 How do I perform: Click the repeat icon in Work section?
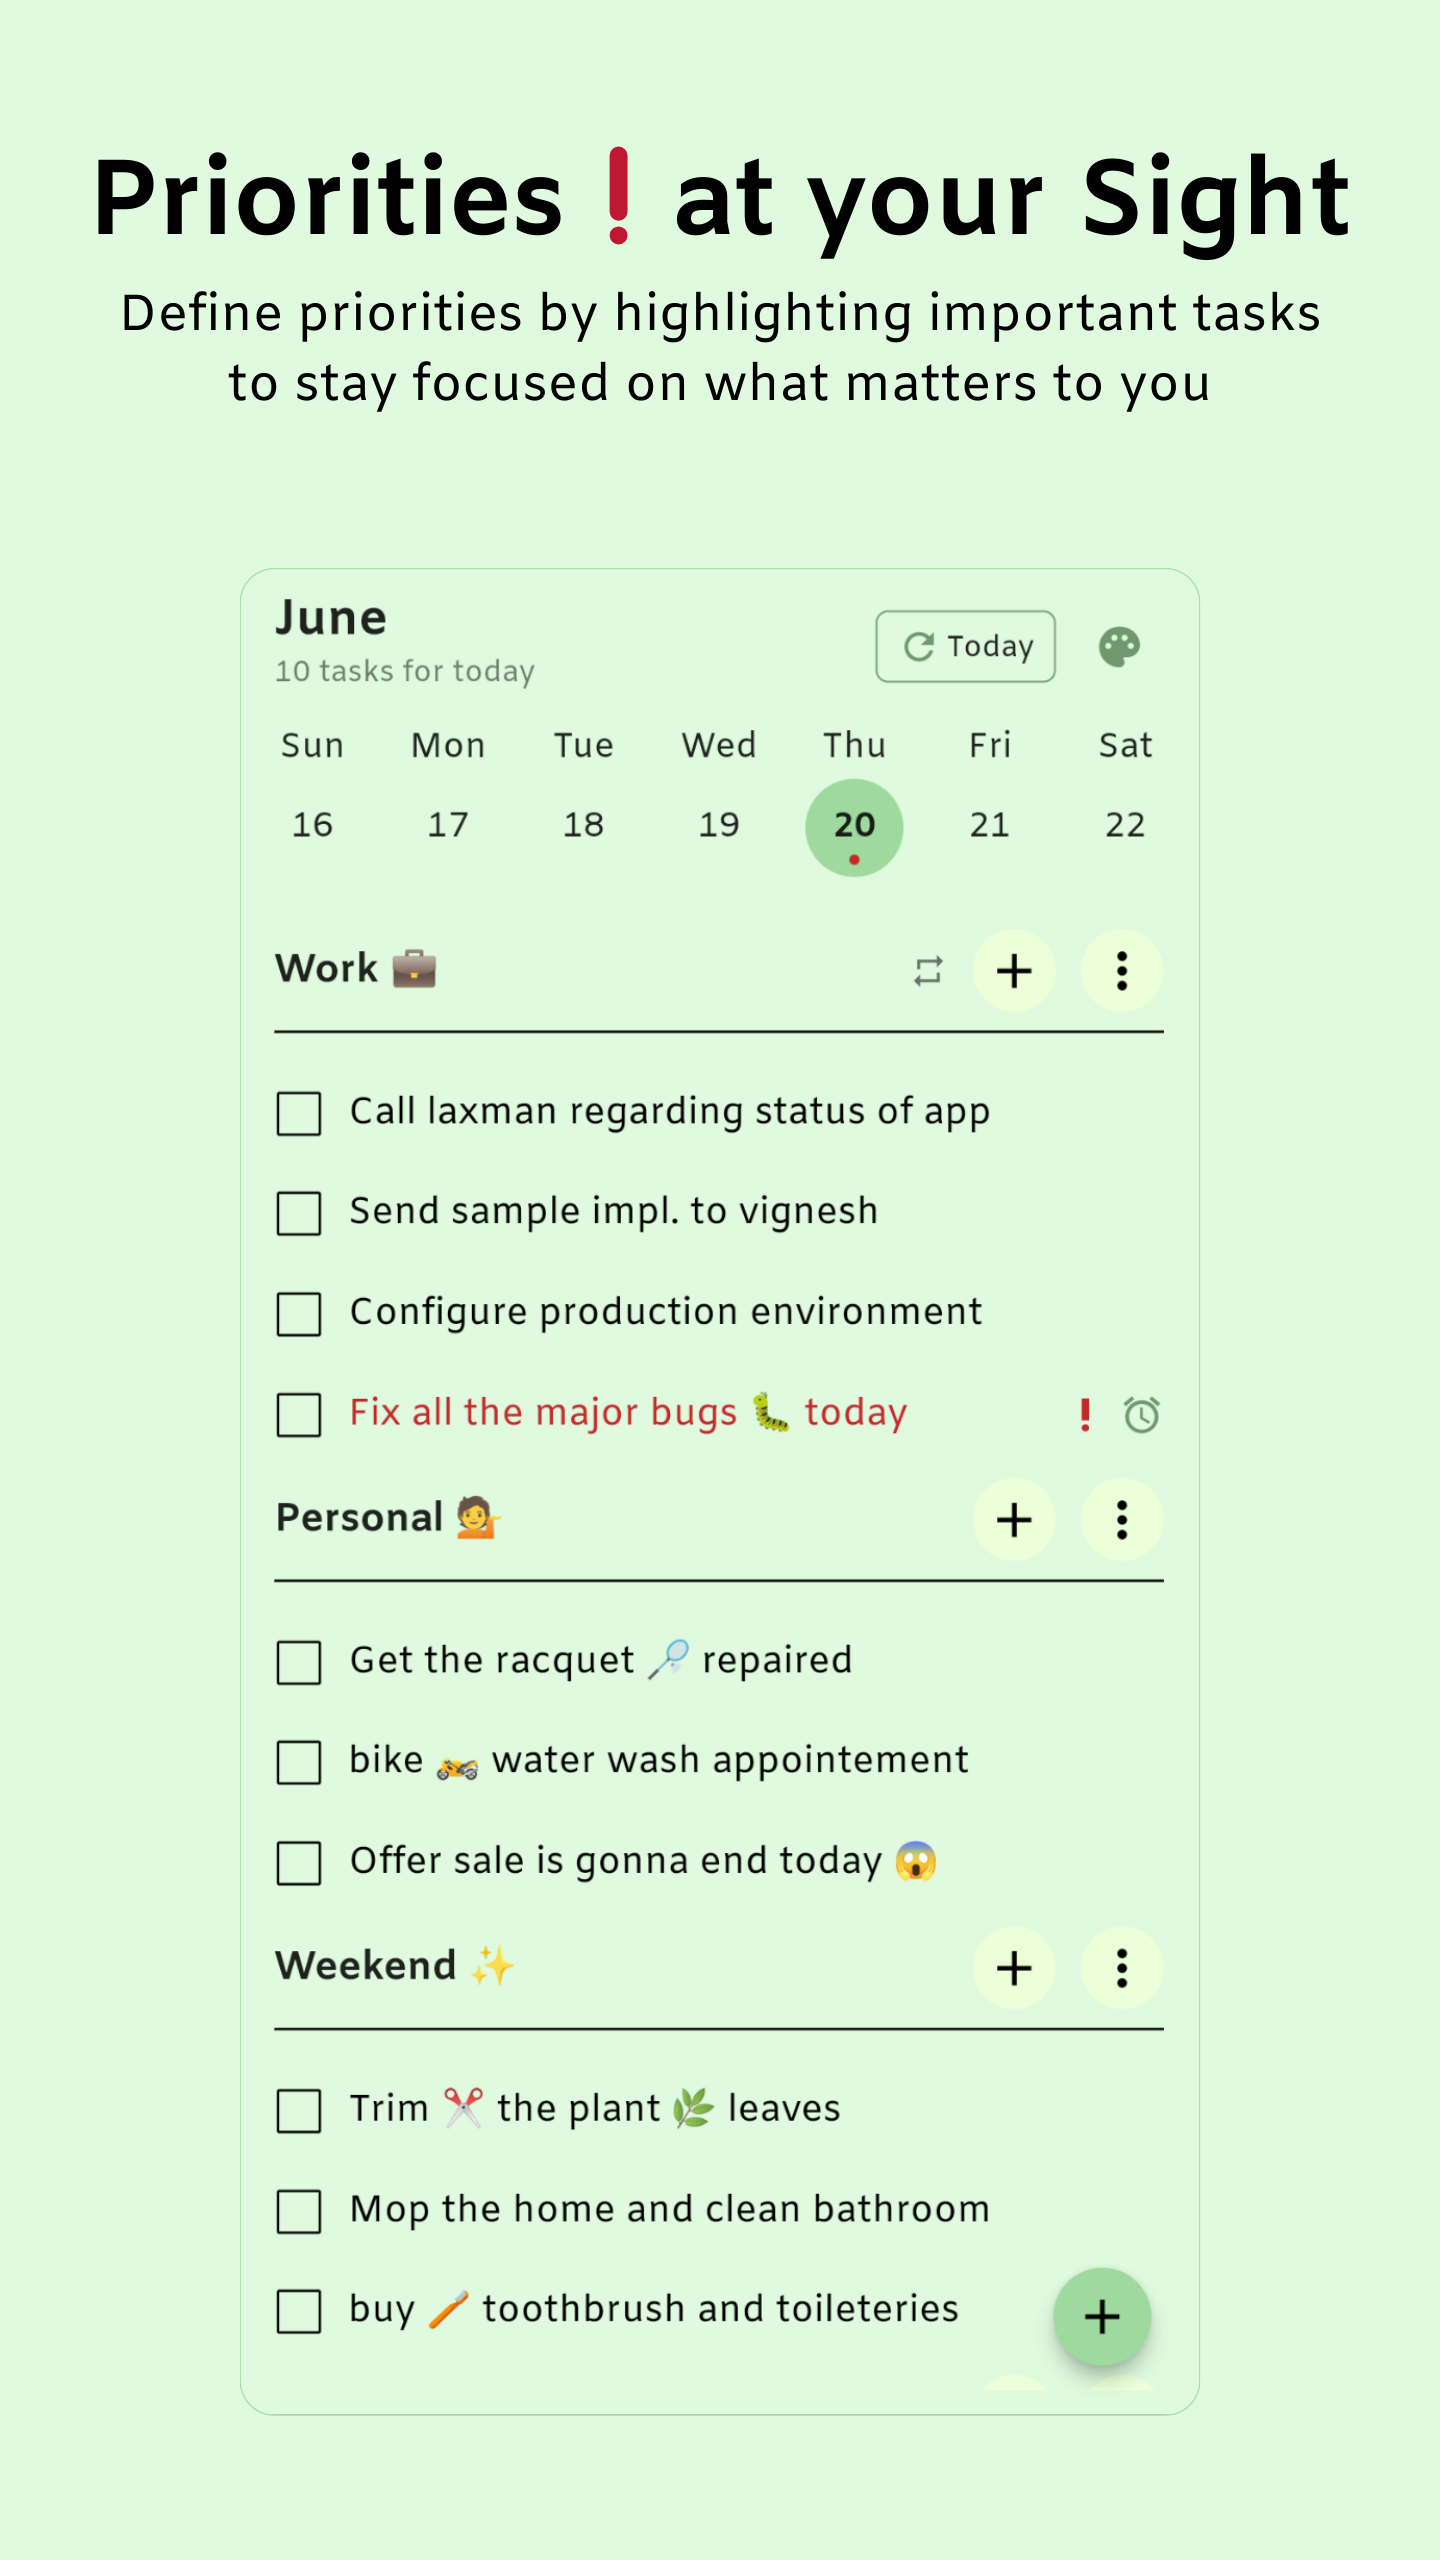click(x=928, y=971)
